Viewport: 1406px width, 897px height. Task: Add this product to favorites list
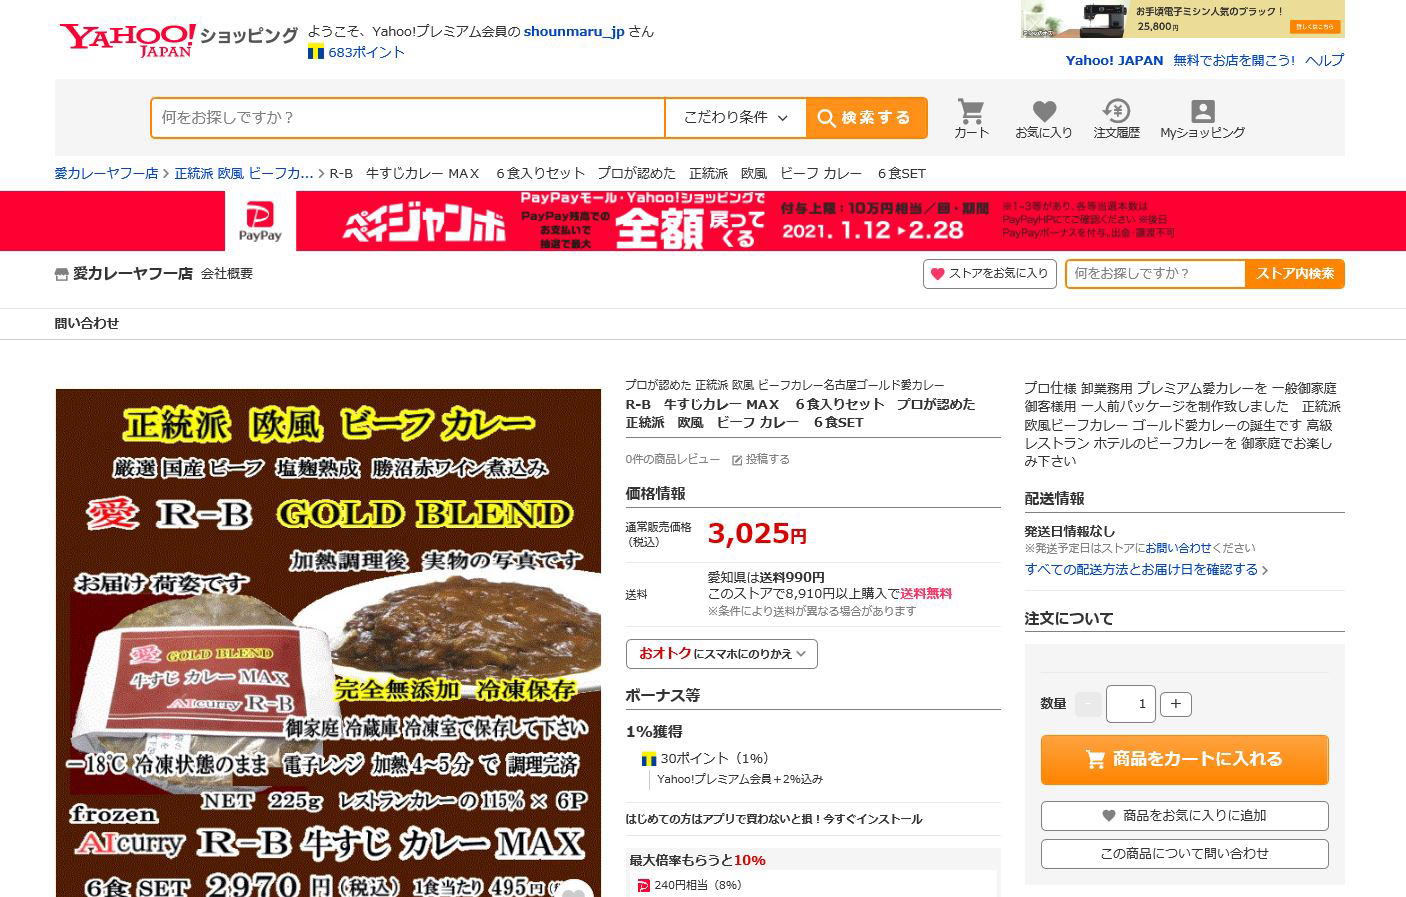pos(1184,815)
